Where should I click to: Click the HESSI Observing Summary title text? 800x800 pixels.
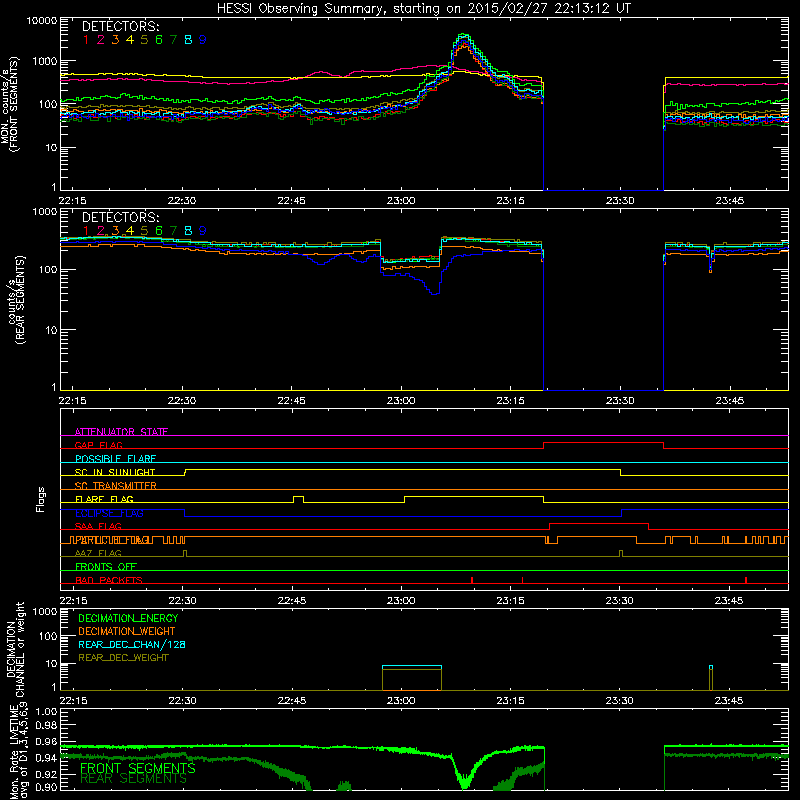pos(423,8)
